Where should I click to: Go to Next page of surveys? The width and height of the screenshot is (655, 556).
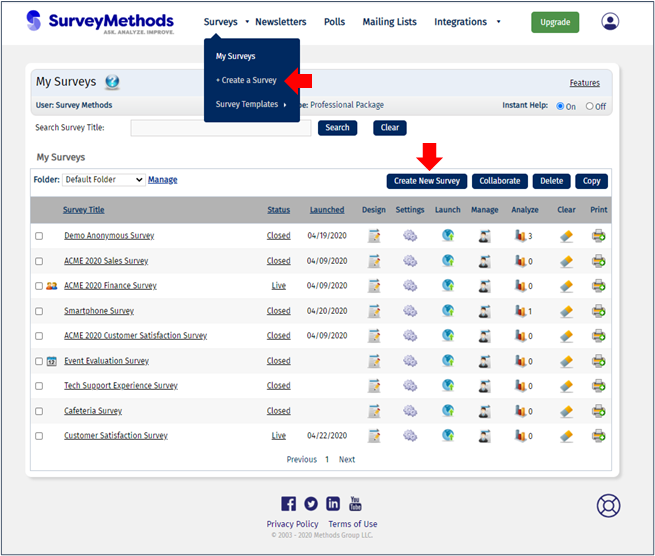point(347,460)
